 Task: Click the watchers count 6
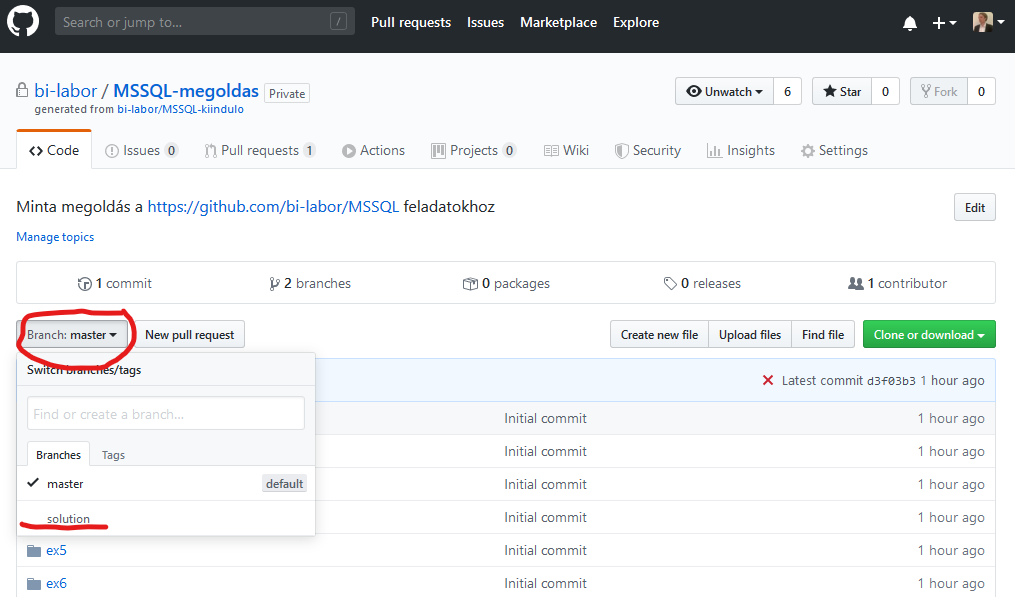tap(787, 91)
